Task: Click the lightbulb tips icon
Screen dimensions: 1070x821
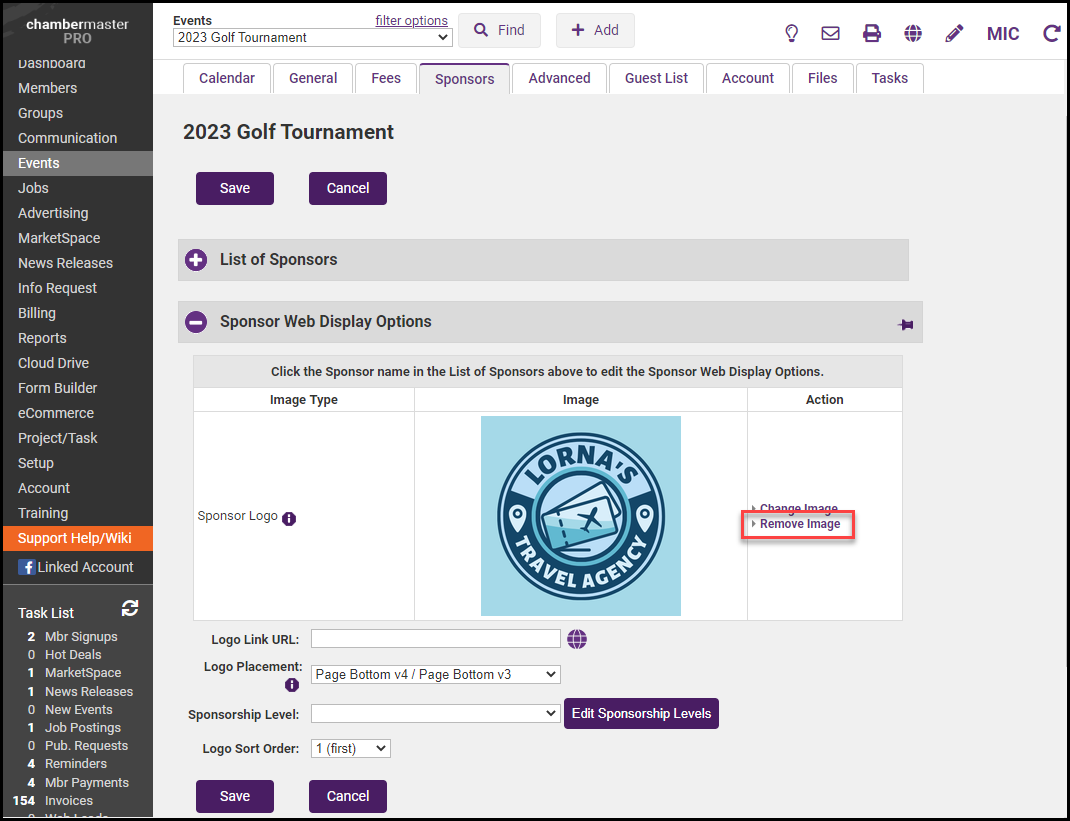Action: (x=791, y=33)
